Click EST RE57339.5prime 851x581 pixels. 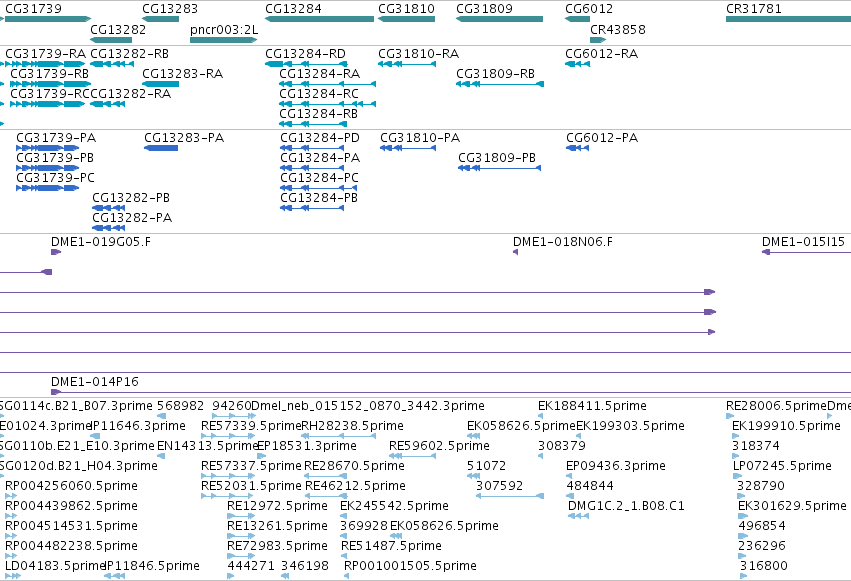pyautogui.click(x=228, y=436)
